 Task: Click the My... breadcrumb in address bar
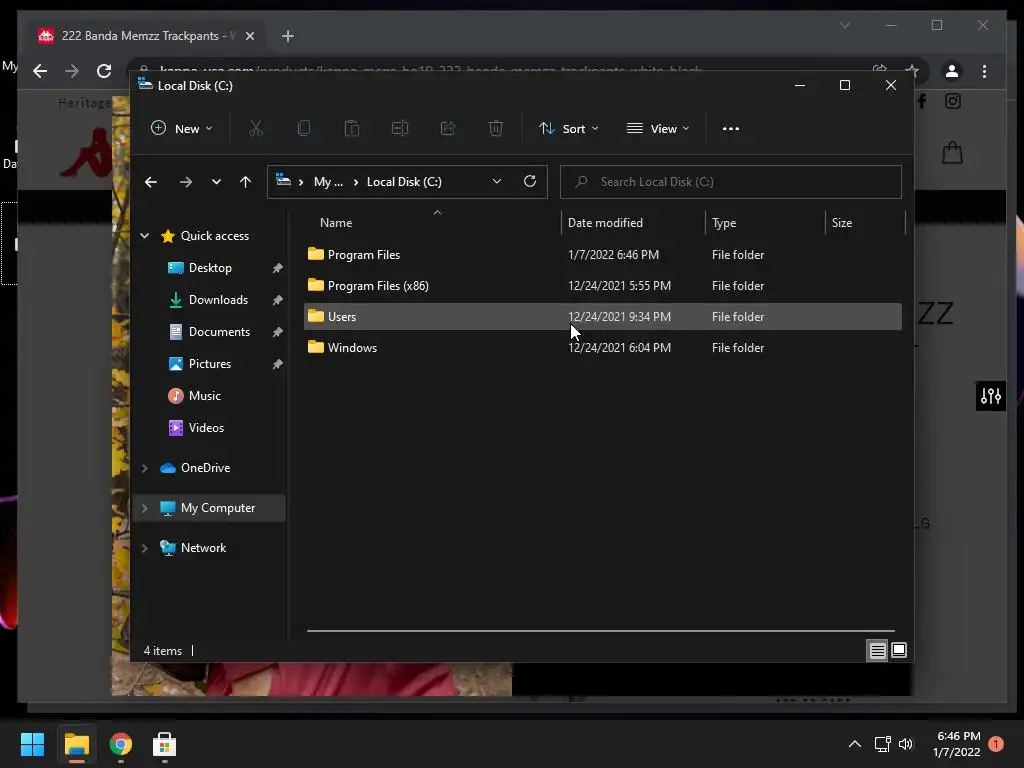tap(328, 182)
